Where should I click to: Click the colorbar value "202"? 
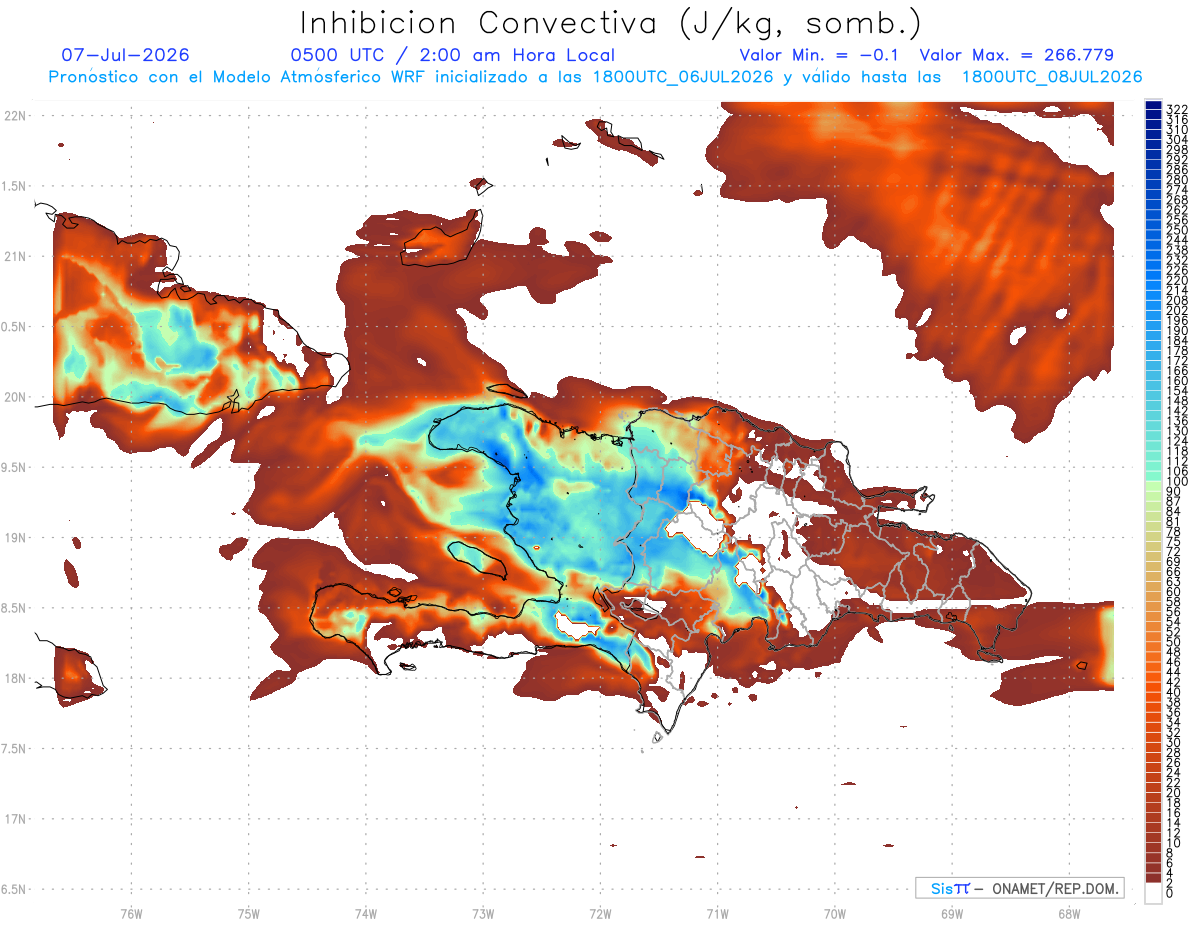pyautogui.click(x=1176, y=310)
